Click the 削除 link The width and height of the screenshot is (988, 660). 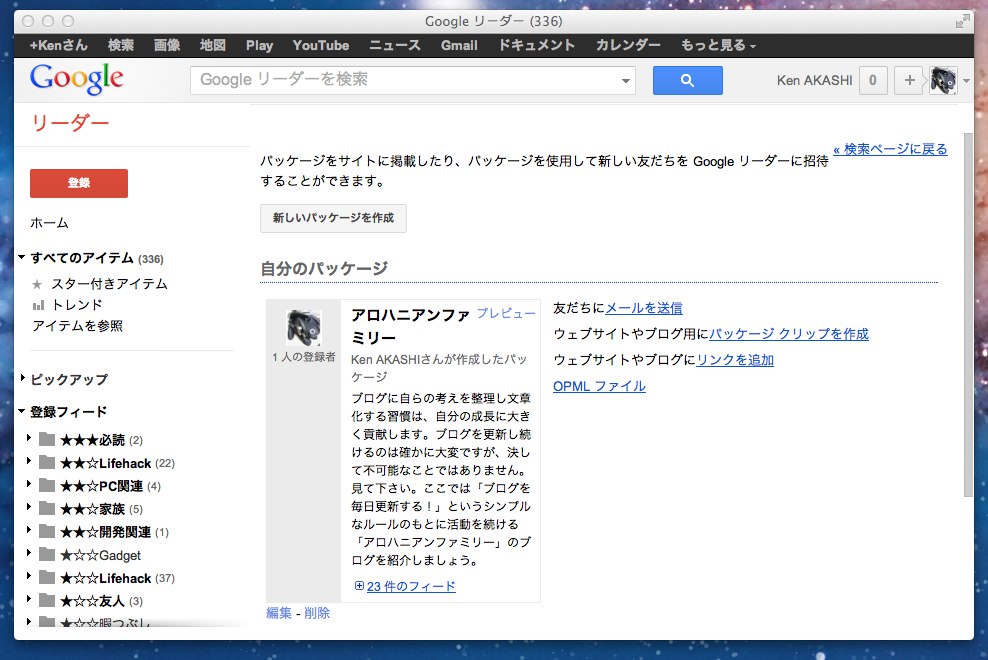coord(317,613)
